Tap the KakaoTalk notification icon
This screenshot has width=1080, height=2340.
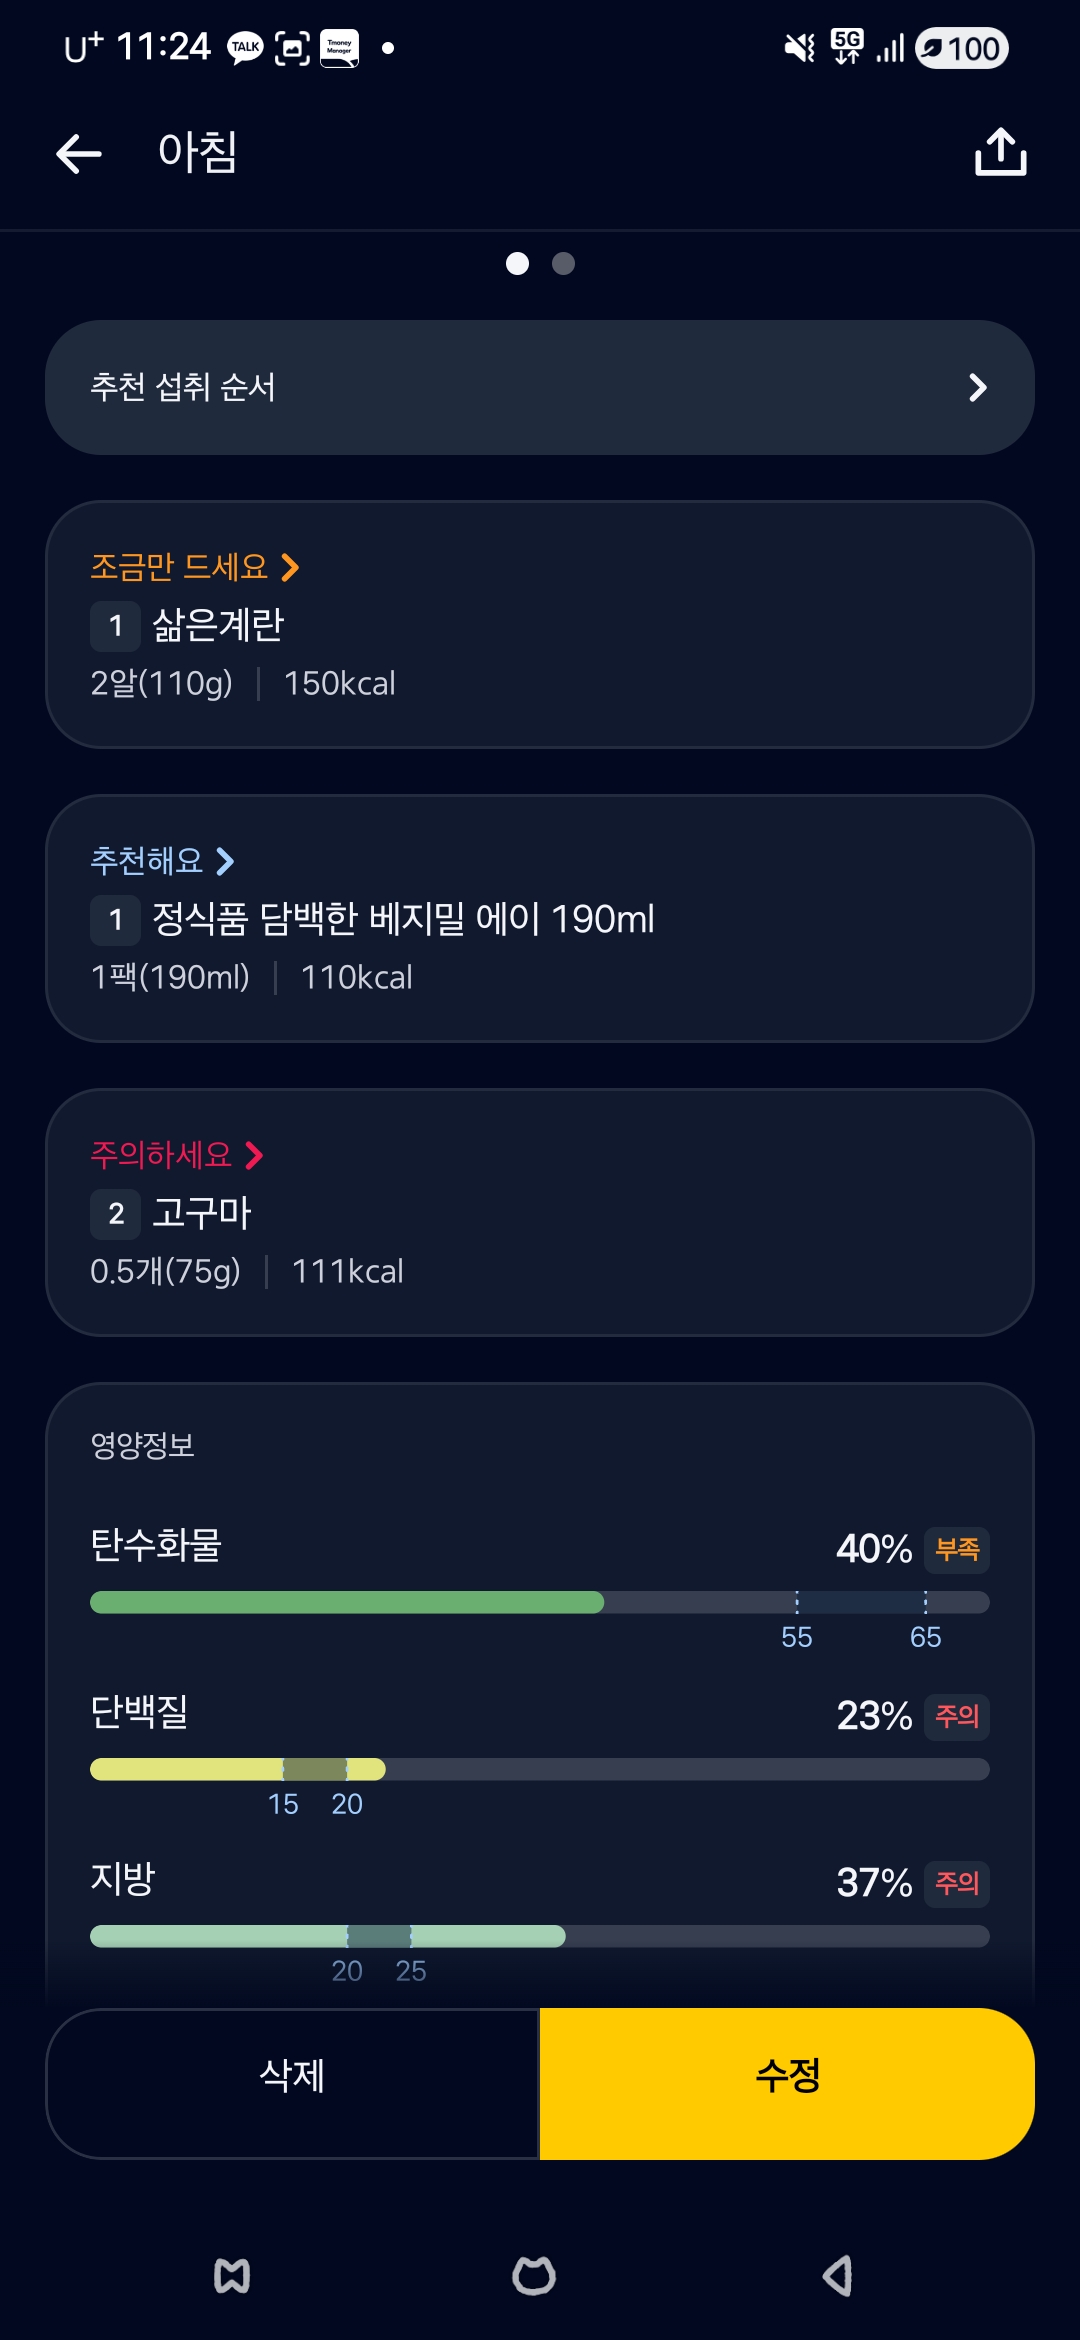point(245,48)
